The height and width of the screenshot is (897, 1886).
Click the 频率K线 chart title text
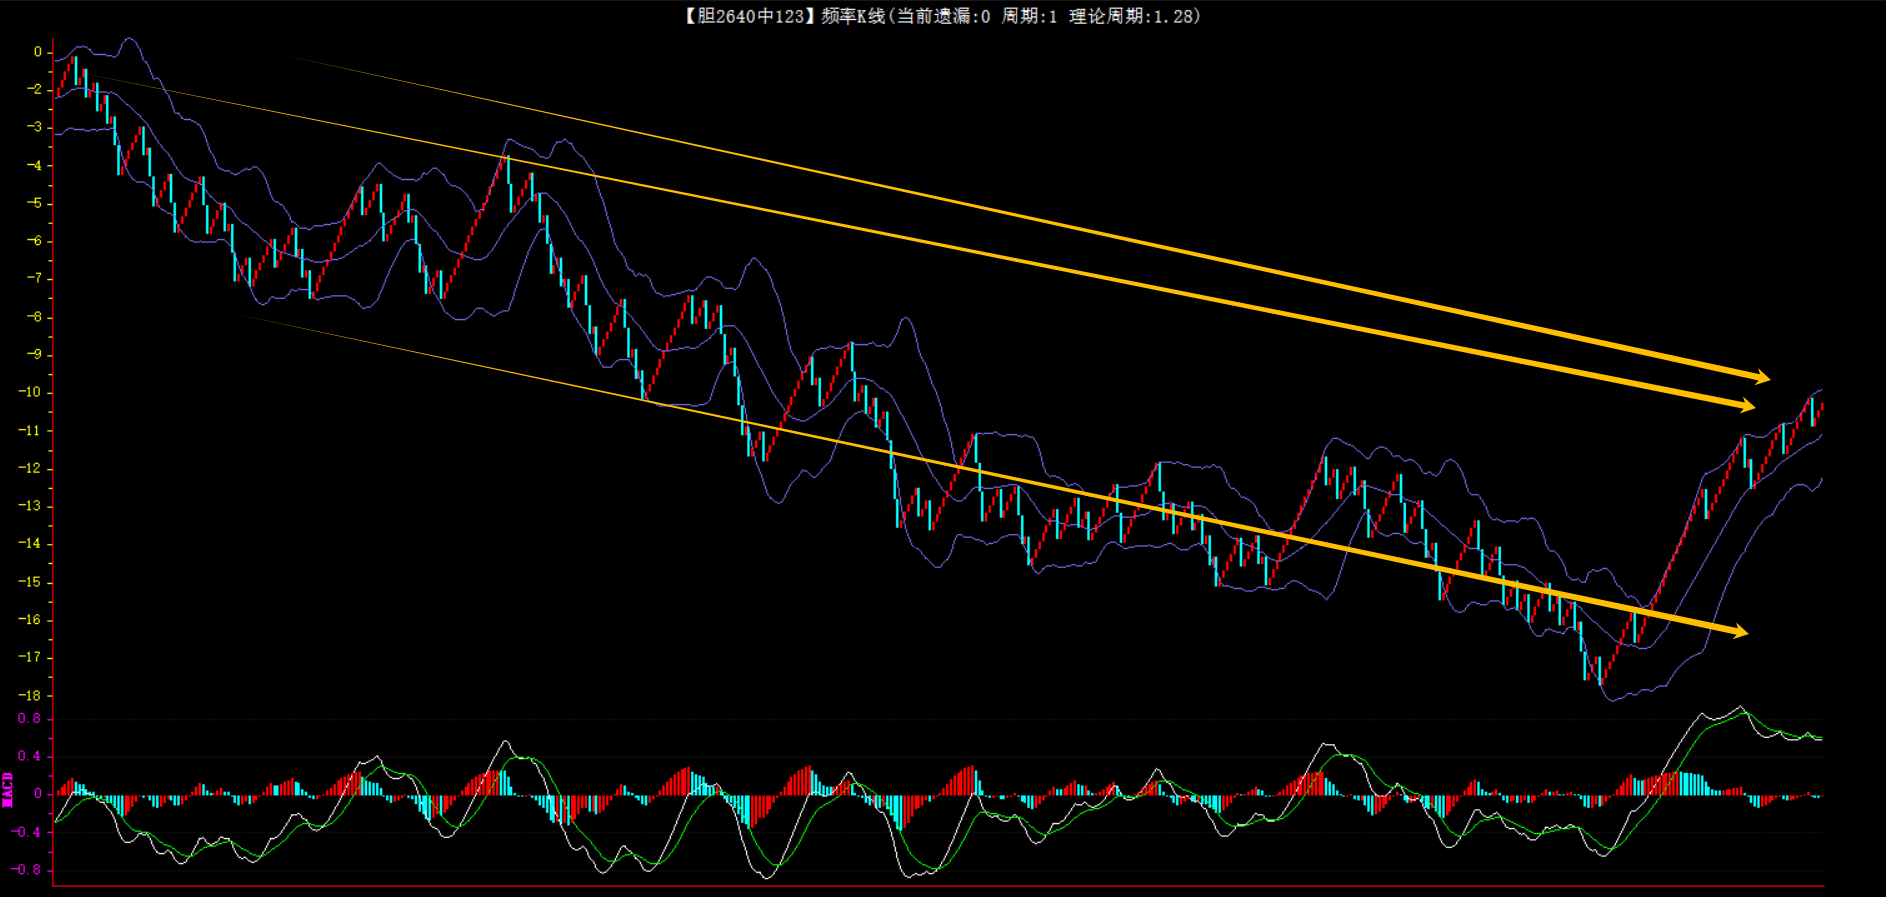(x=852, y=16)
